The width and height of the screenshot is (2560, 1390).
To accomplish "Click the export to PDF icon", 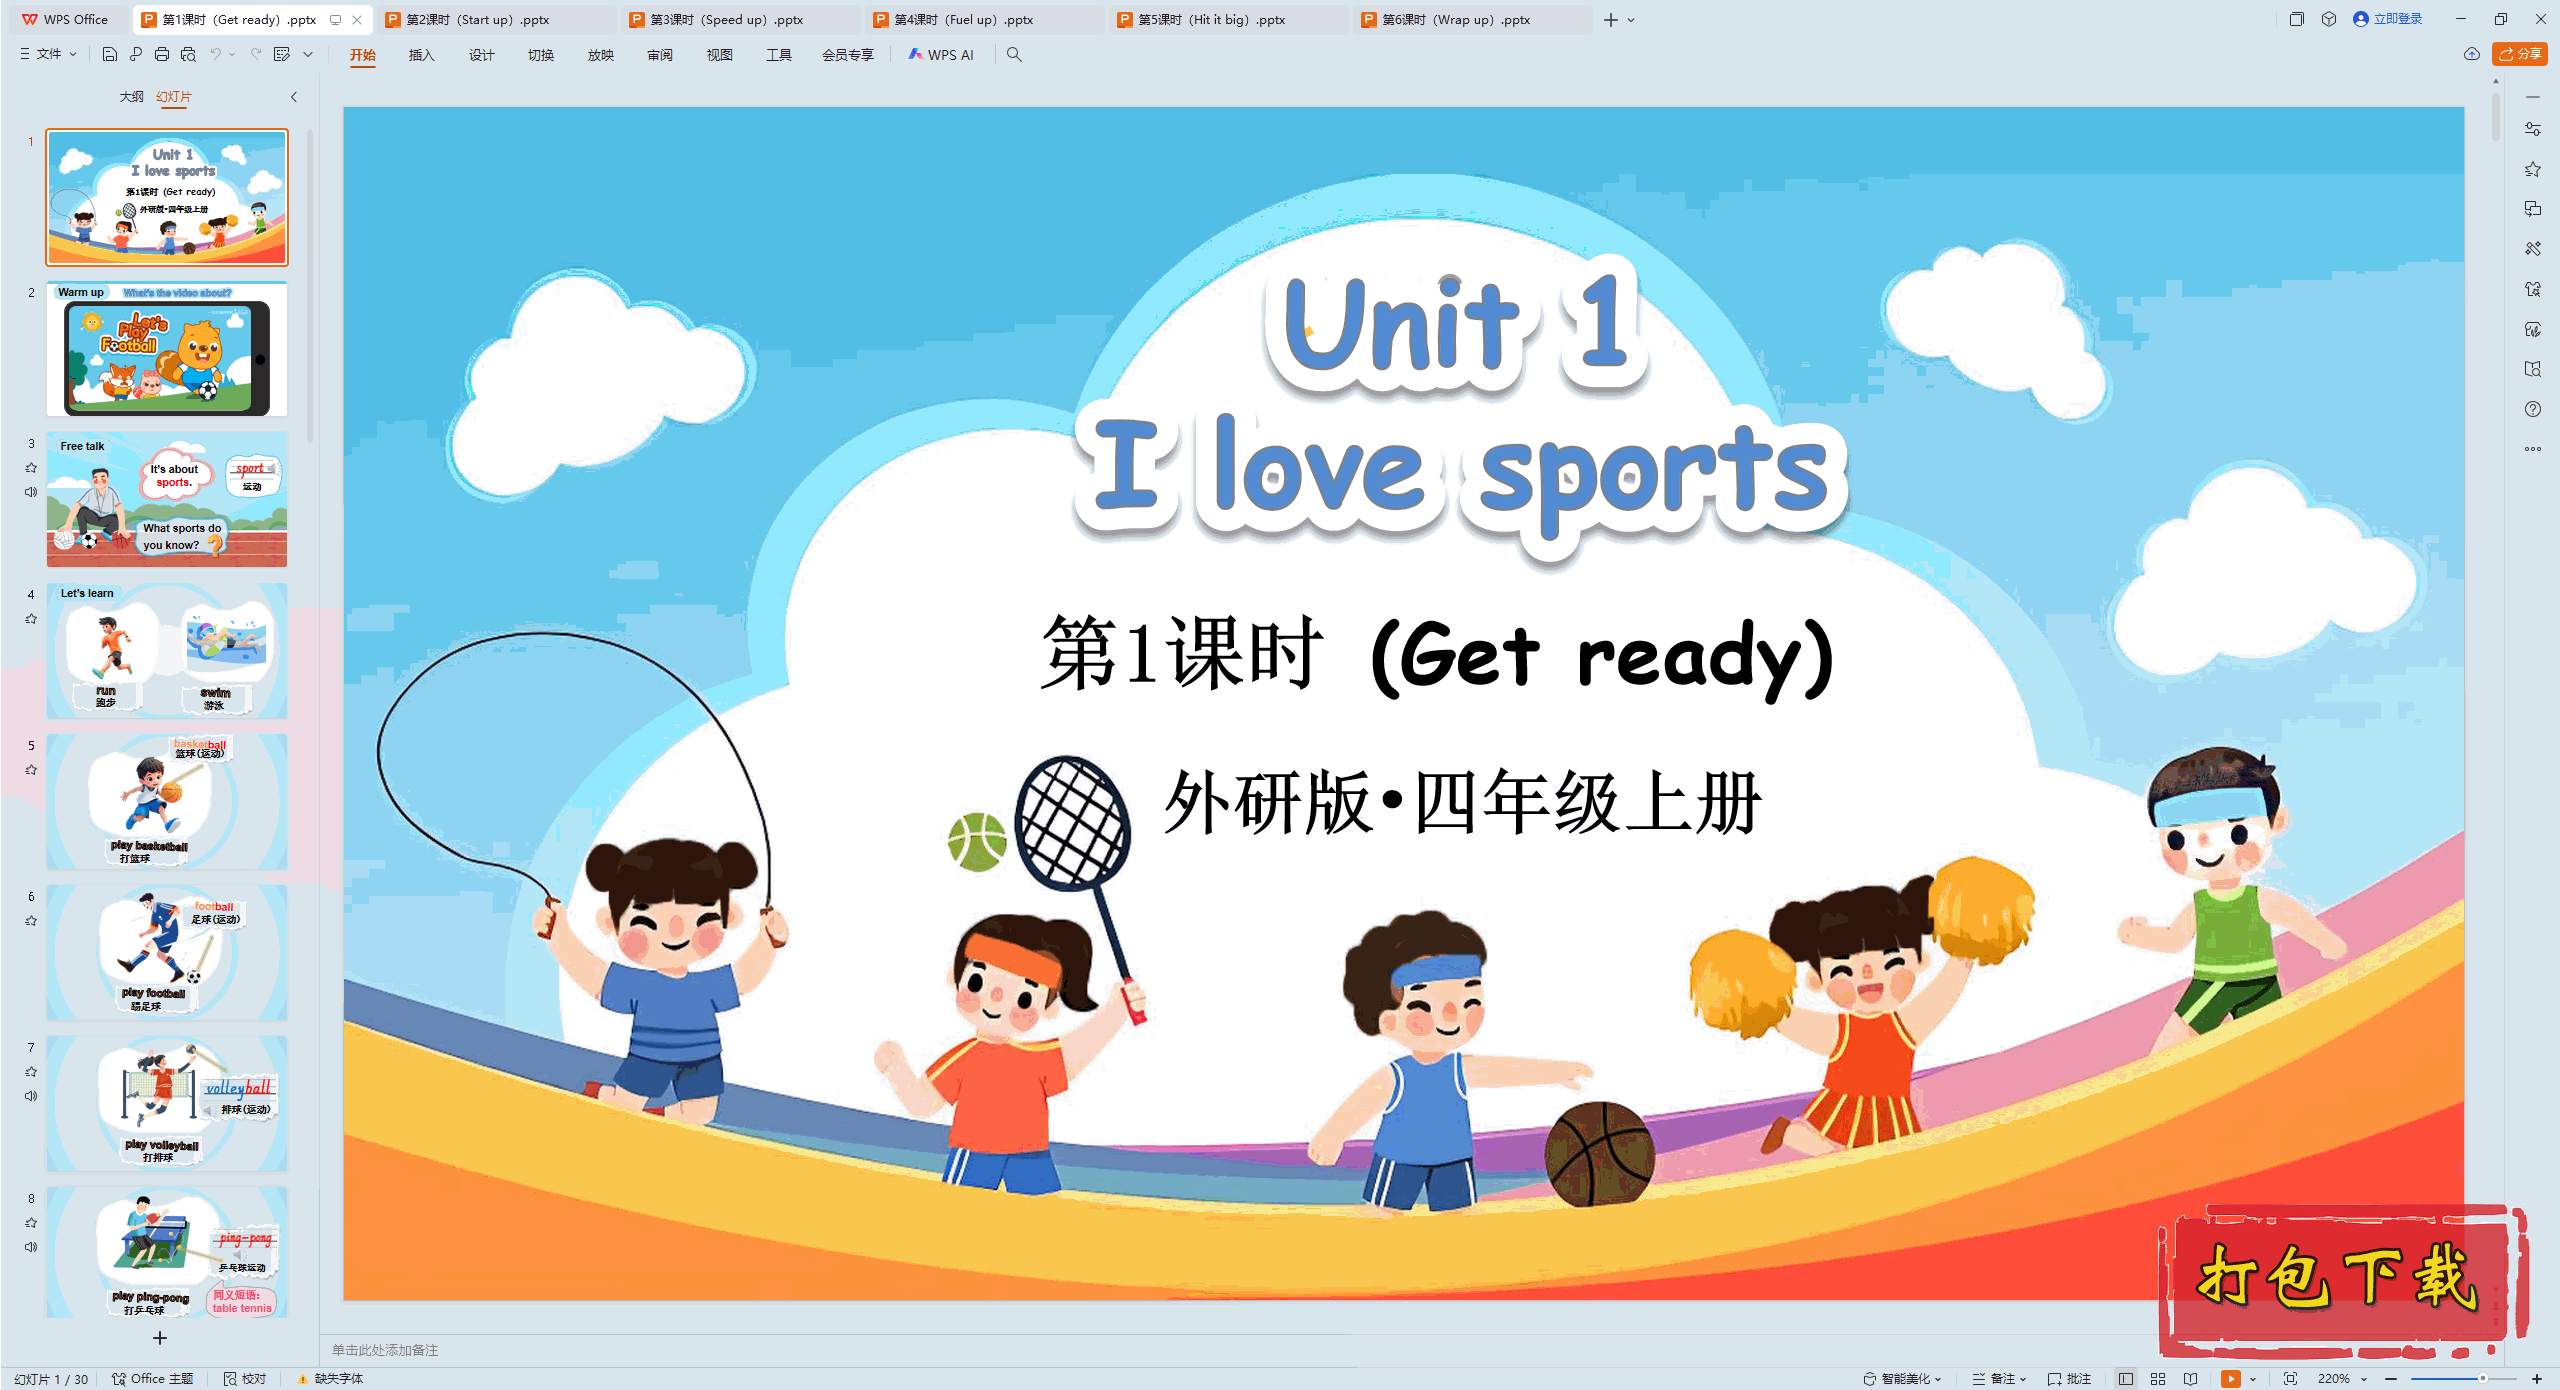I will 136,55.
